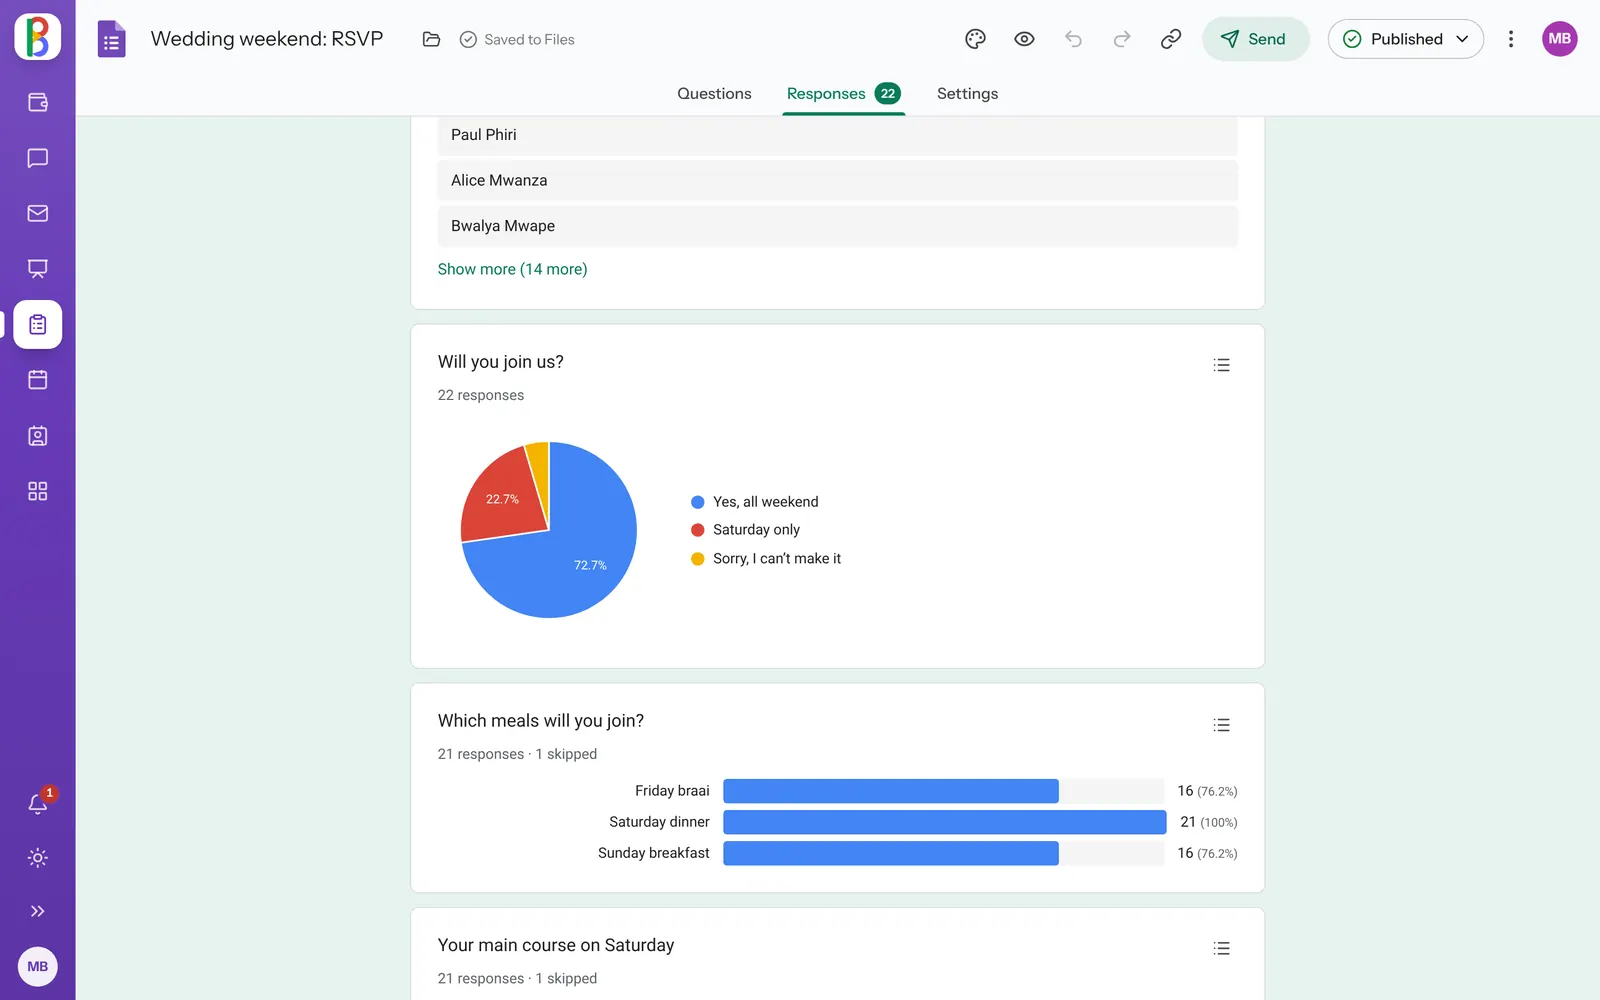The height and width of the screenshot is (1000, 1600).
Task: Click the Friday braai bar
Action: [890, 791]
